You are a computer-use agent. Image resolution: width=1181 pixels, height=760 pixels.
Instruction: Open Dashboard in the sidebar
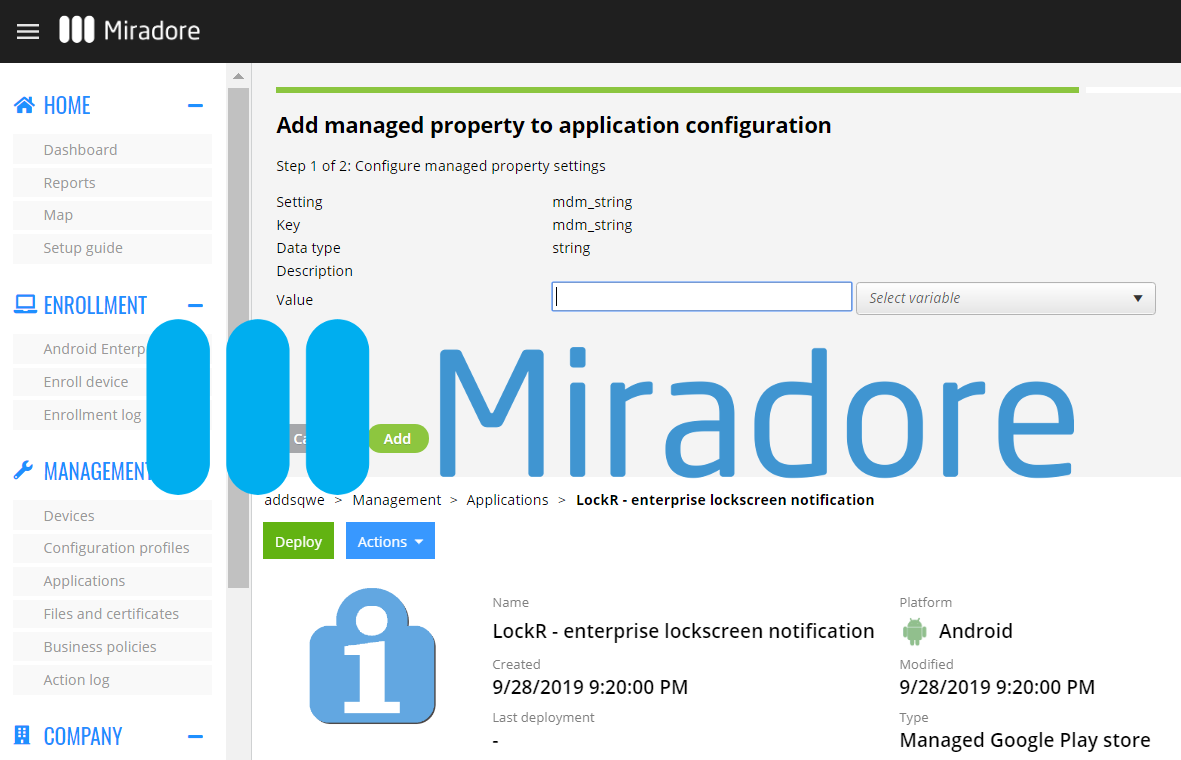112,149
